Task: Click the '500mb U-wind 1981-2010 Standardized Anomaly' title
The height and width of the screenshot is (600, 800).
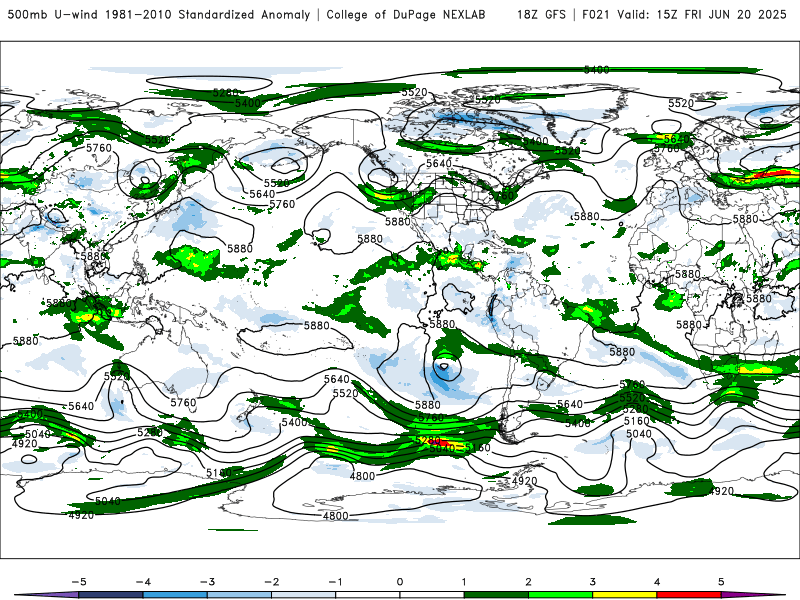Action: [x=159, y=14]
